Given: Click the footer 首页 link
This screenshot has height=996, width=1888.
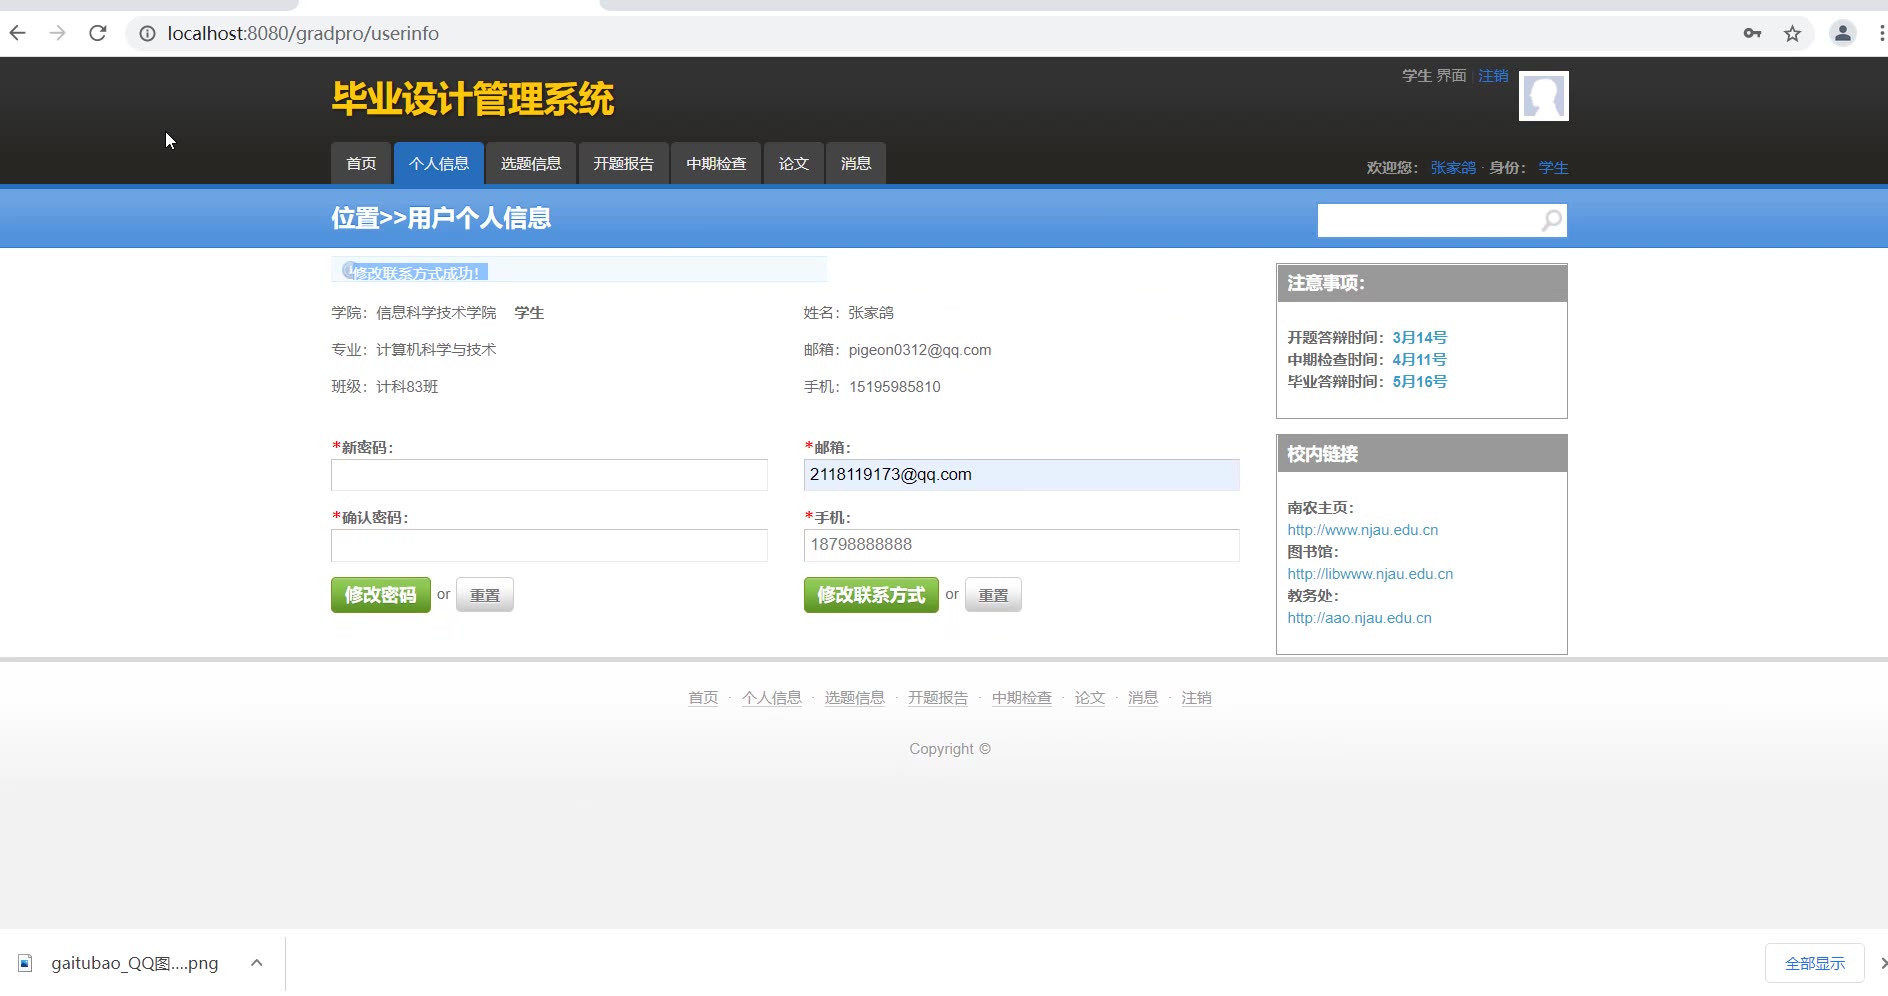Looking at the screenshot, I should (703, 698).
